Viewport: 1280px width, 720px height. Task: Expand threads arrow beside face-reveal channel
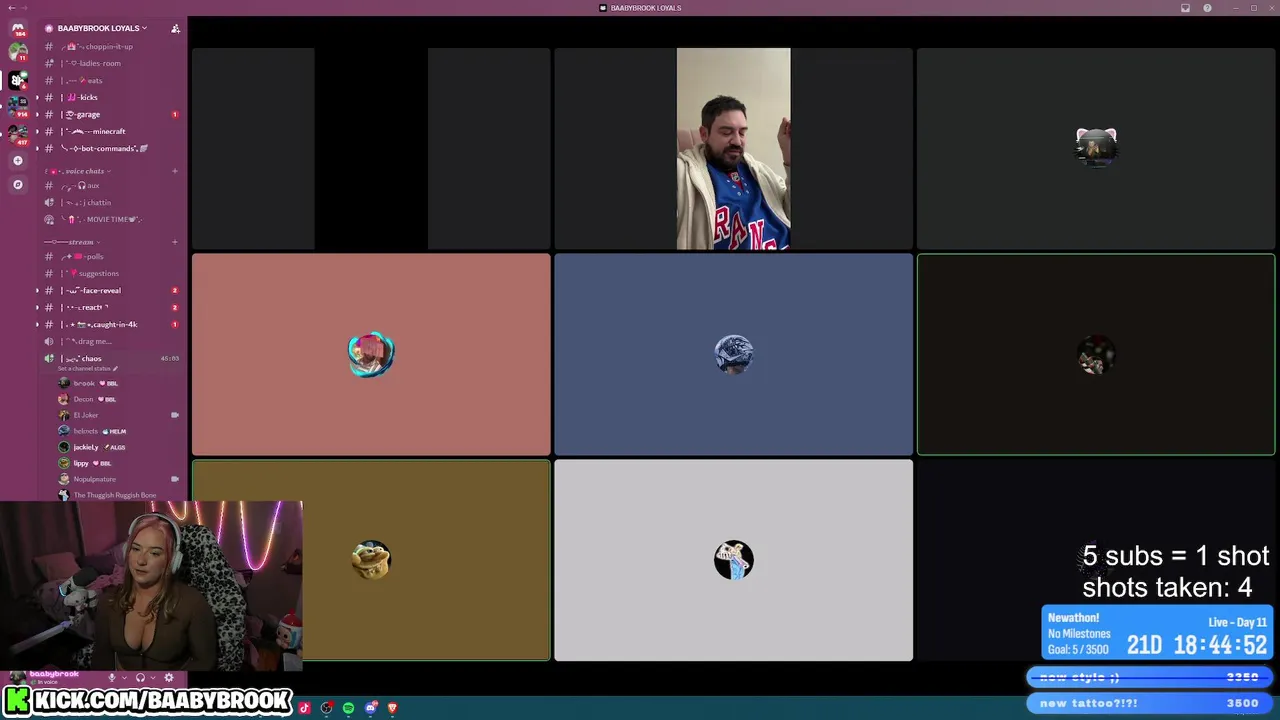[38, 290]
